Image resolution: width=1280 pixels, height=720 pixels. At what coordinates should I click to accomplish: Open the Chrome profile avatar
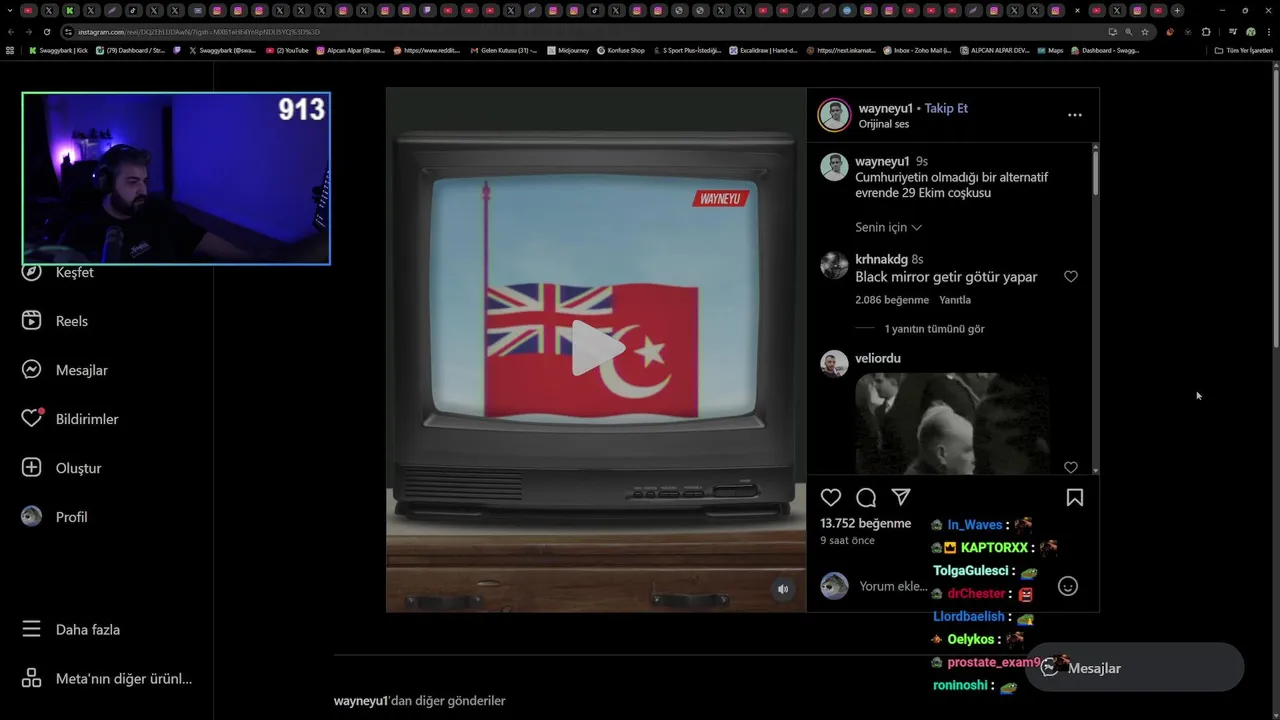click(x=1250, y=32)
